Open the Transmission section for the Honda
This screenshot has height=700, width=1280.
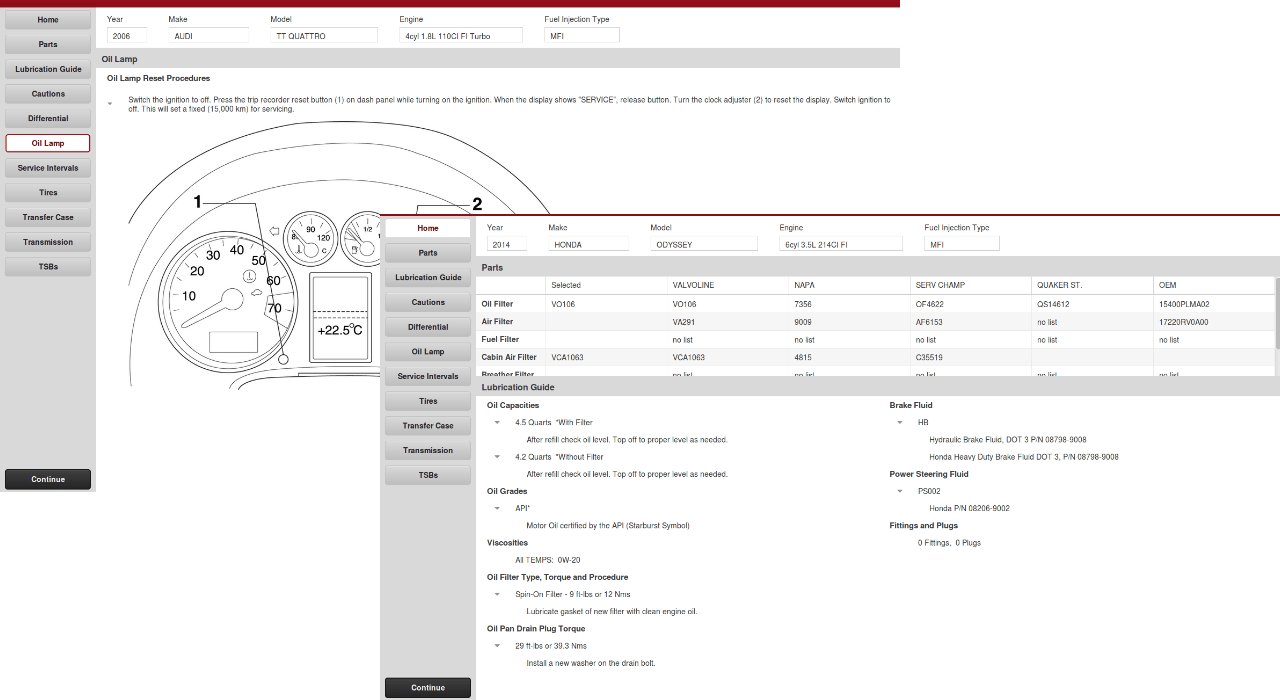[x=427, y=449]
